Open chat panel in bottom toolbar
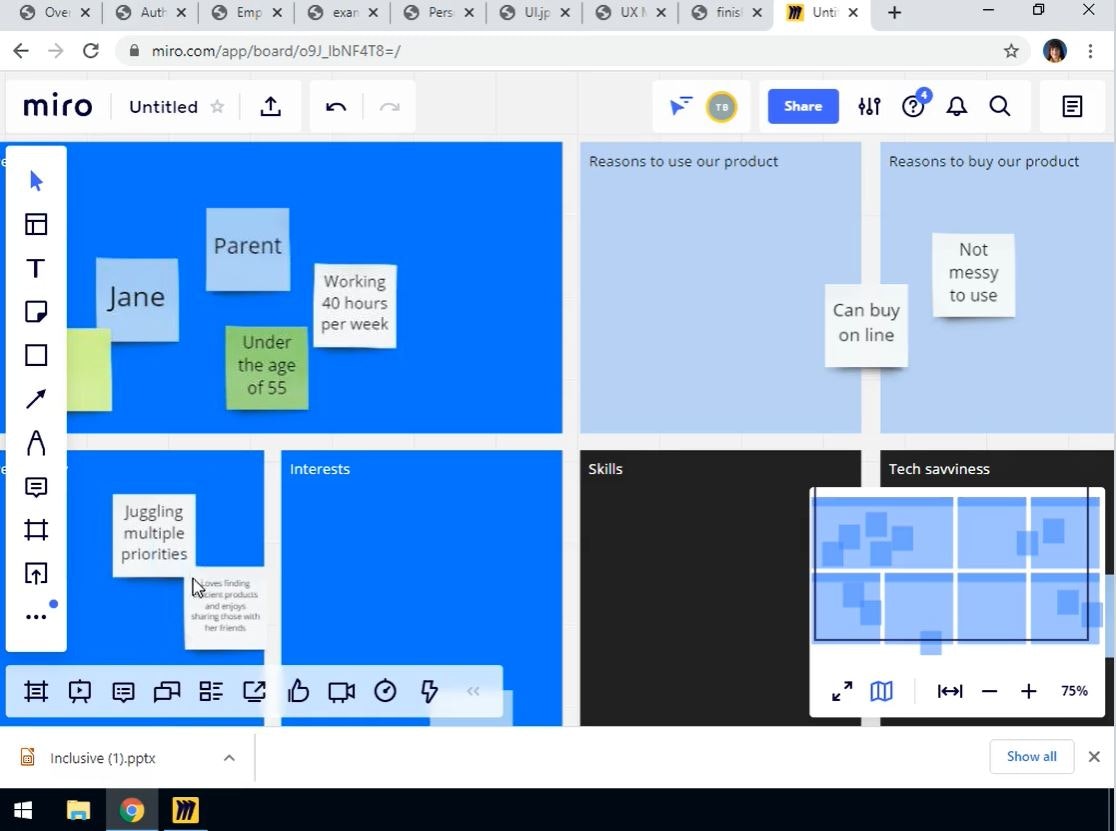Screen dimensions: 1116x831 167,692
